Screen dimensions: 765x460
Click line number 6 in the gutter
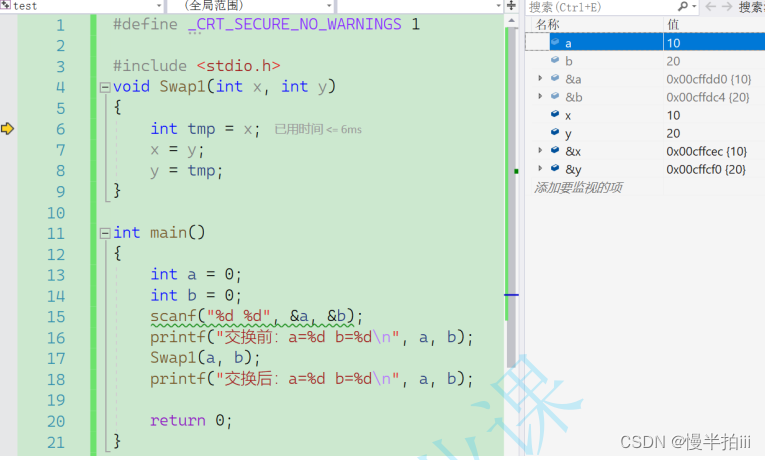(60, 129)
